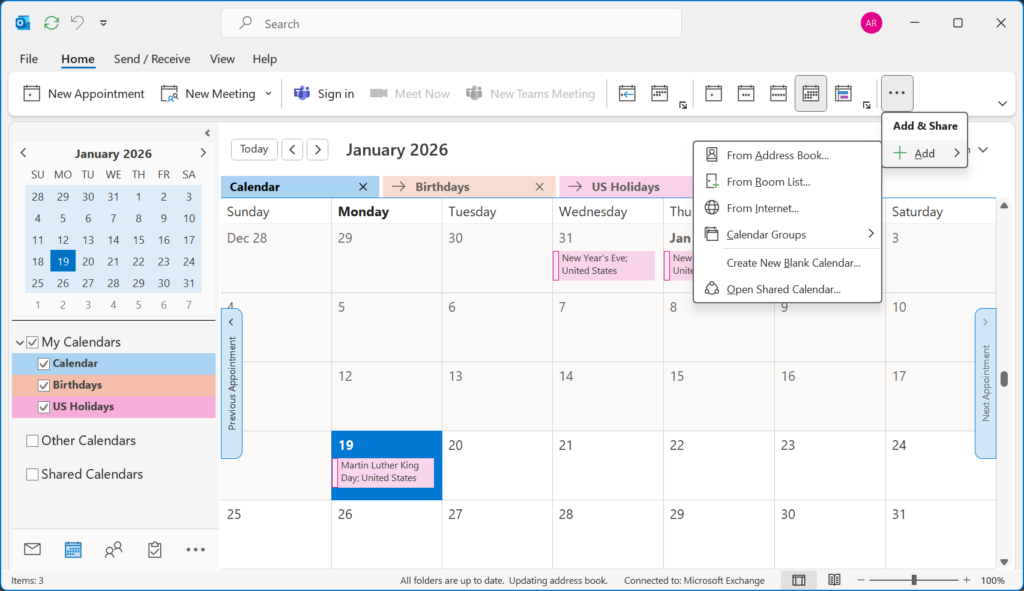
Task: Uncheck the US Holidays calendar
Action: [x=43, y=407]
